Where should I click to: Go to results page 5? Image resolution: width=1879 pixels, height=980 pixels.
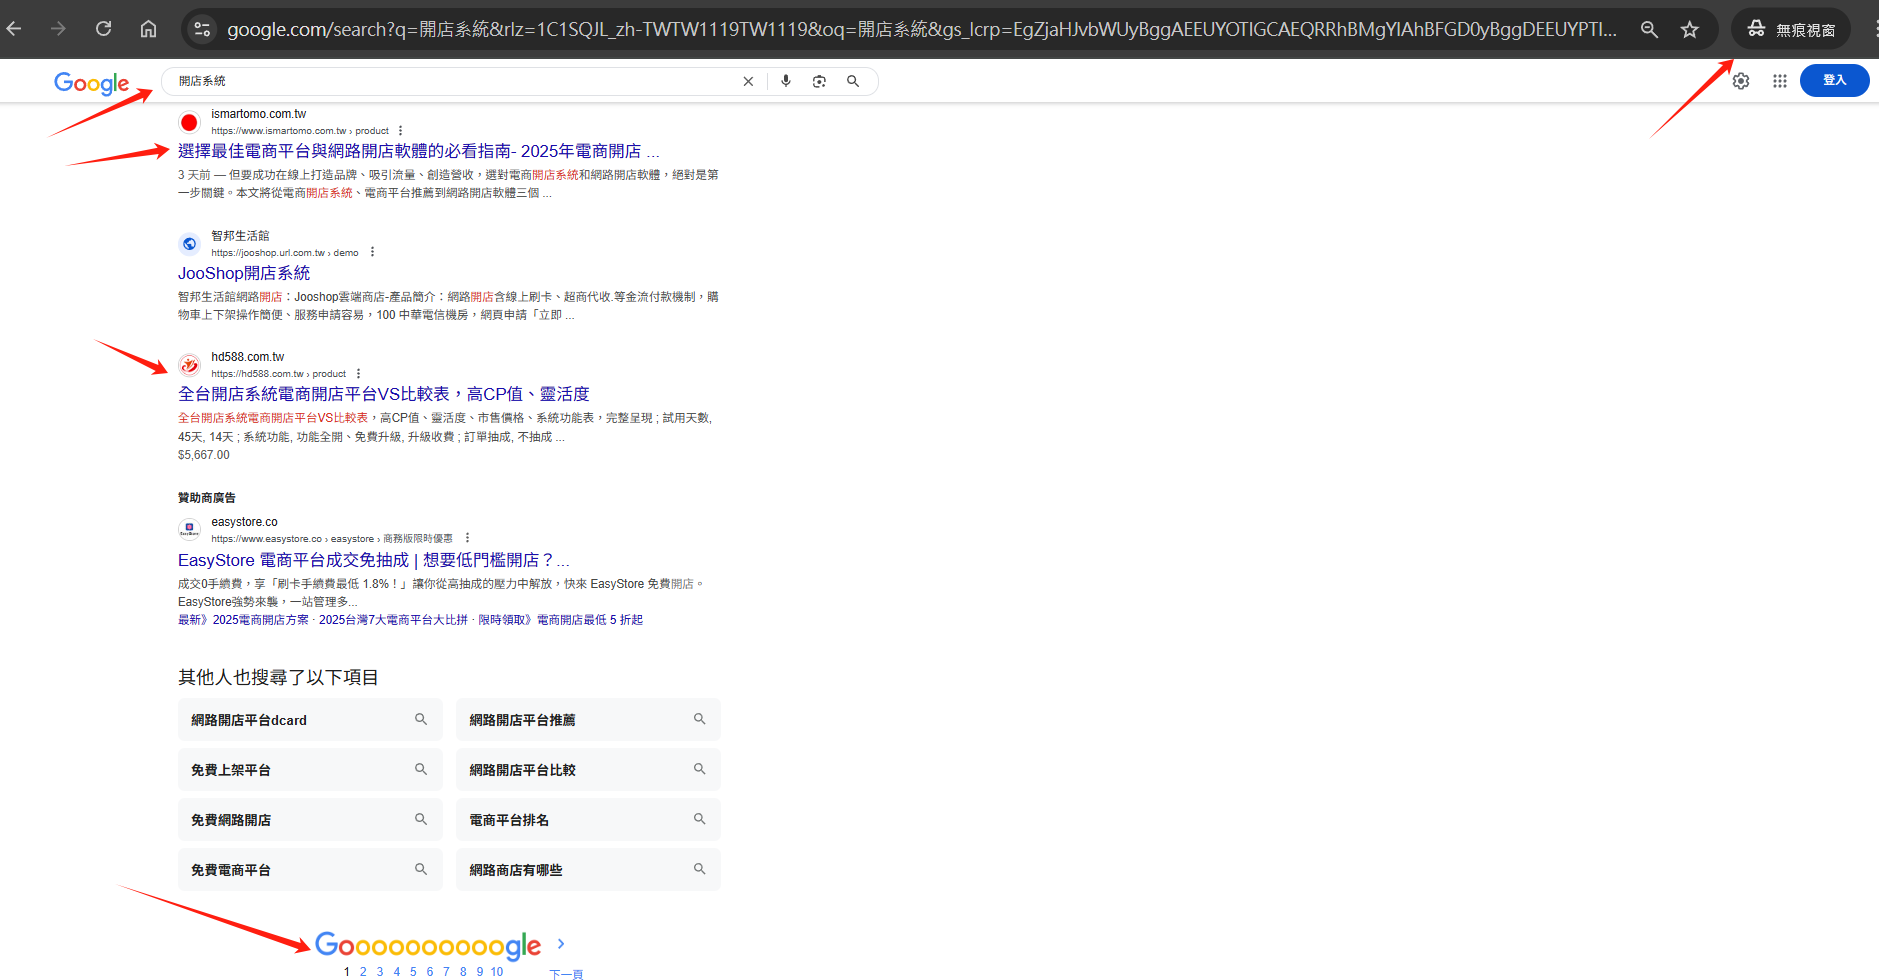(413, 972)
